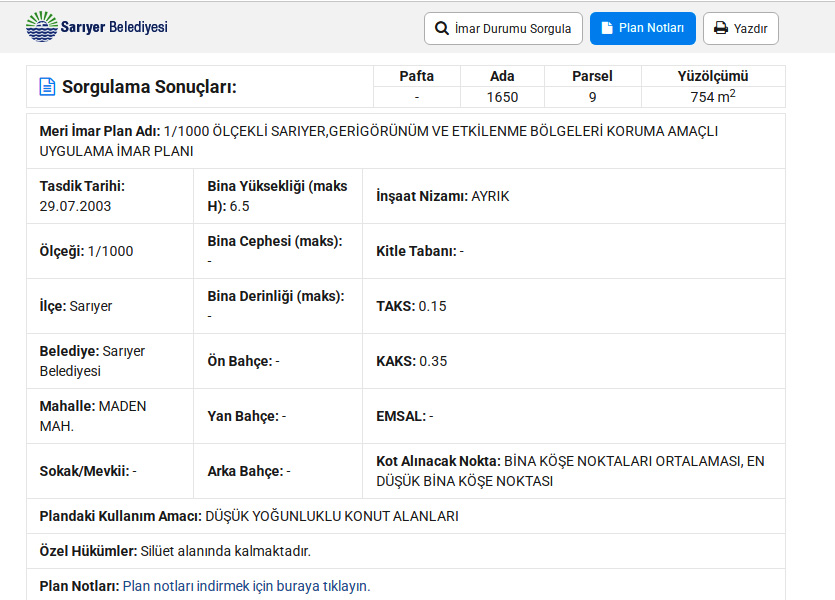Select Tasdik Tarihi date 29.07.2003
The height and width of the screenshot is (600, 835).
[x=75, y=207]
